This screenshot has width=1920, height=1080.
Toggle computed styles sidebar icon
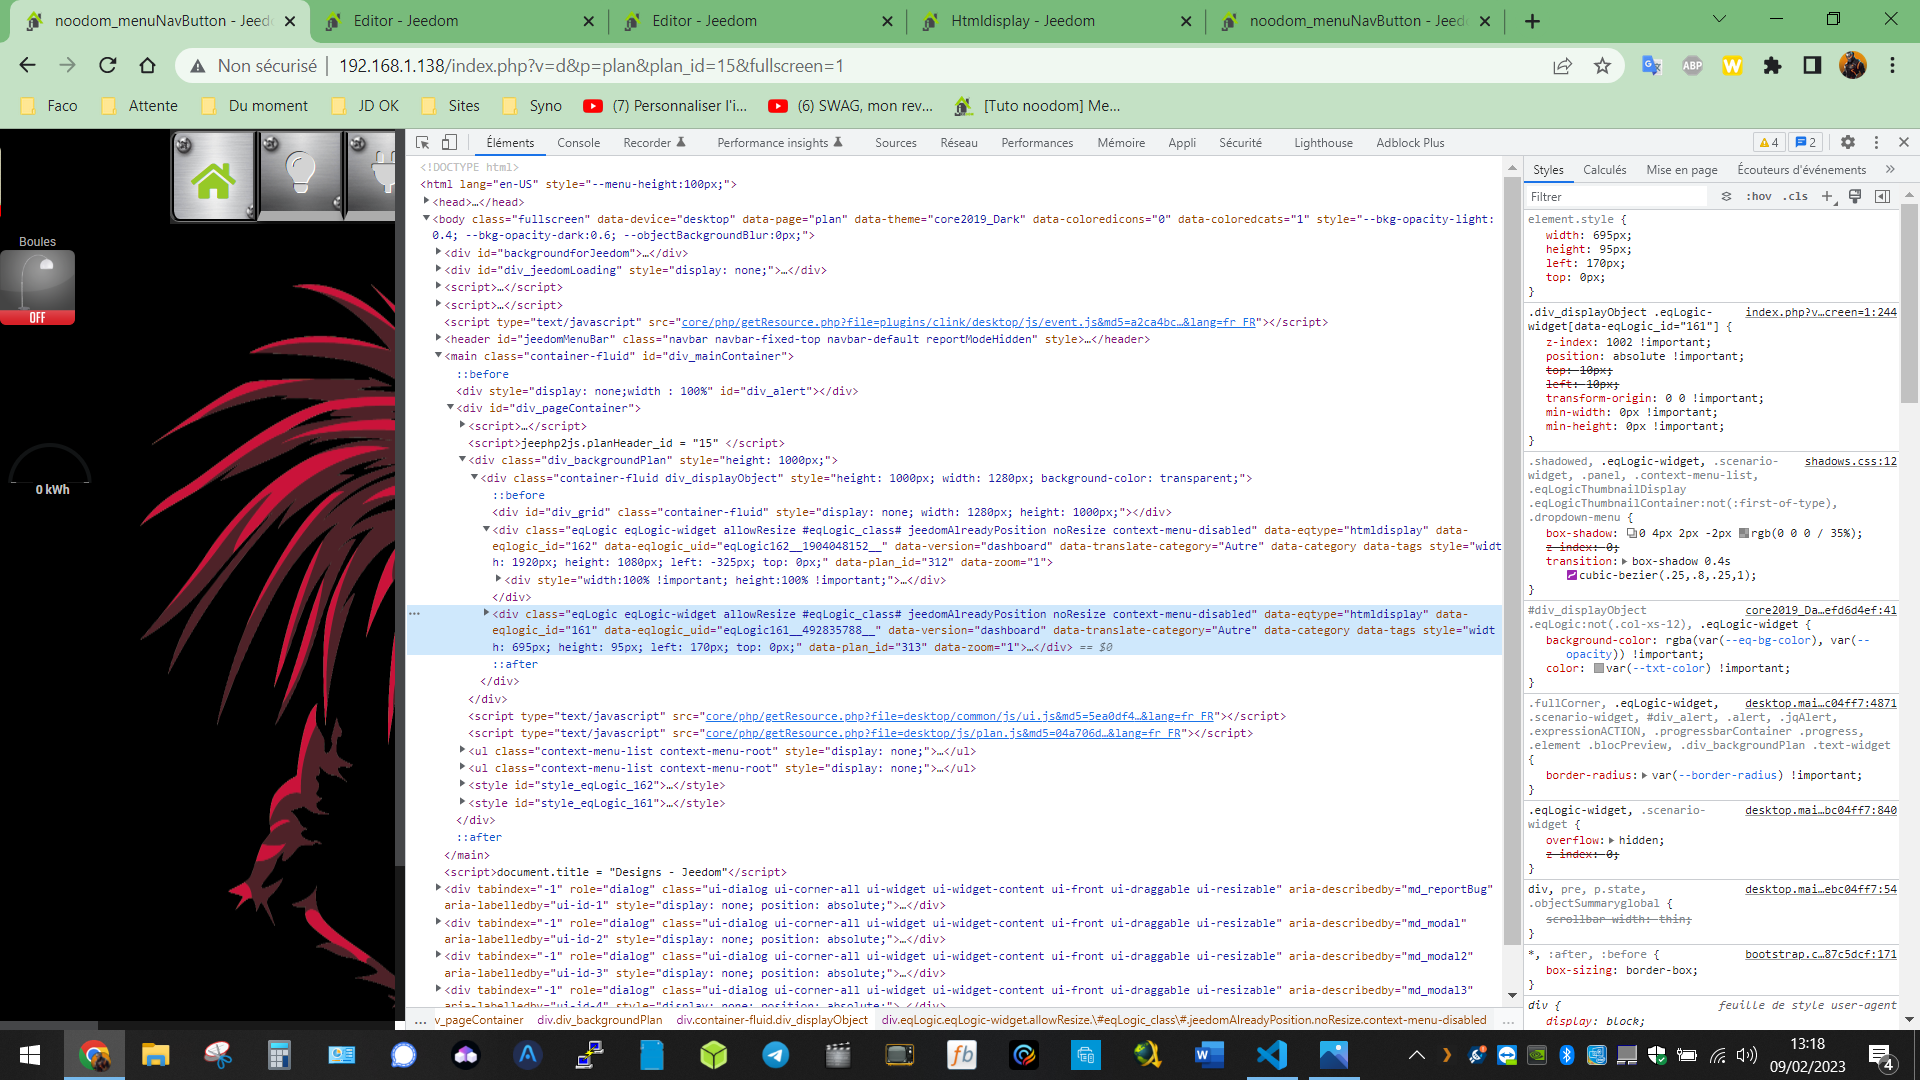click(1882, 196)
